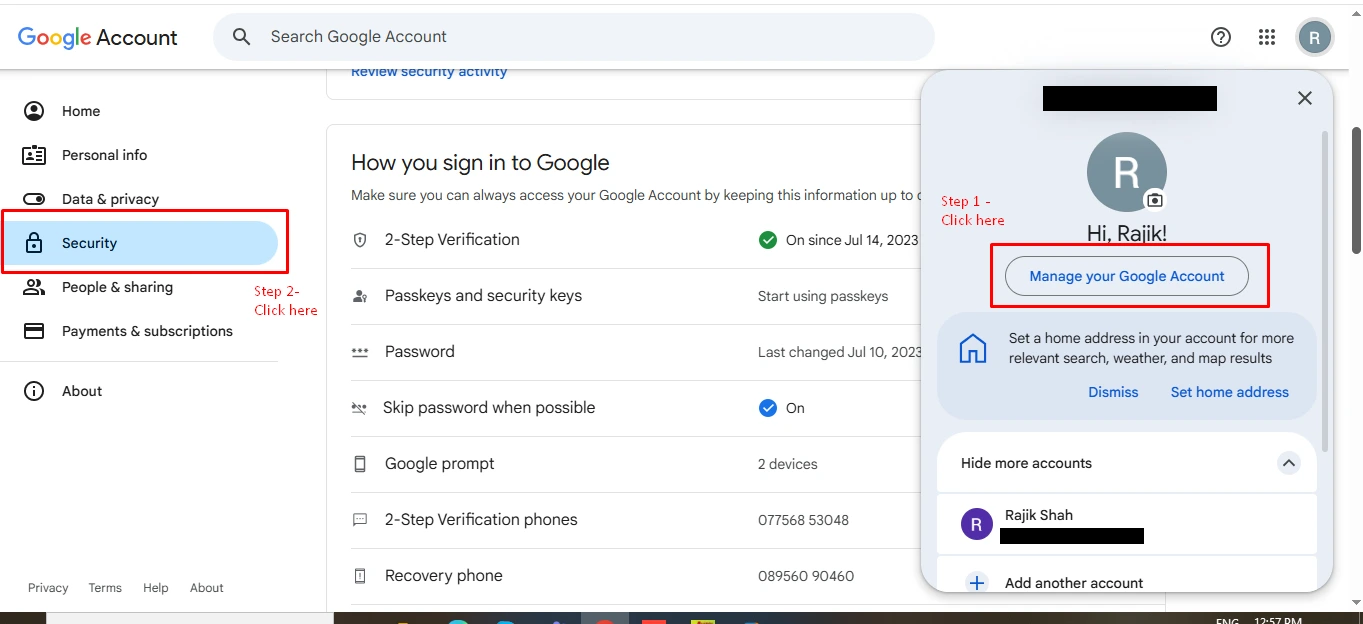Open the Help question mark icon

click(x=1220, y=37)
